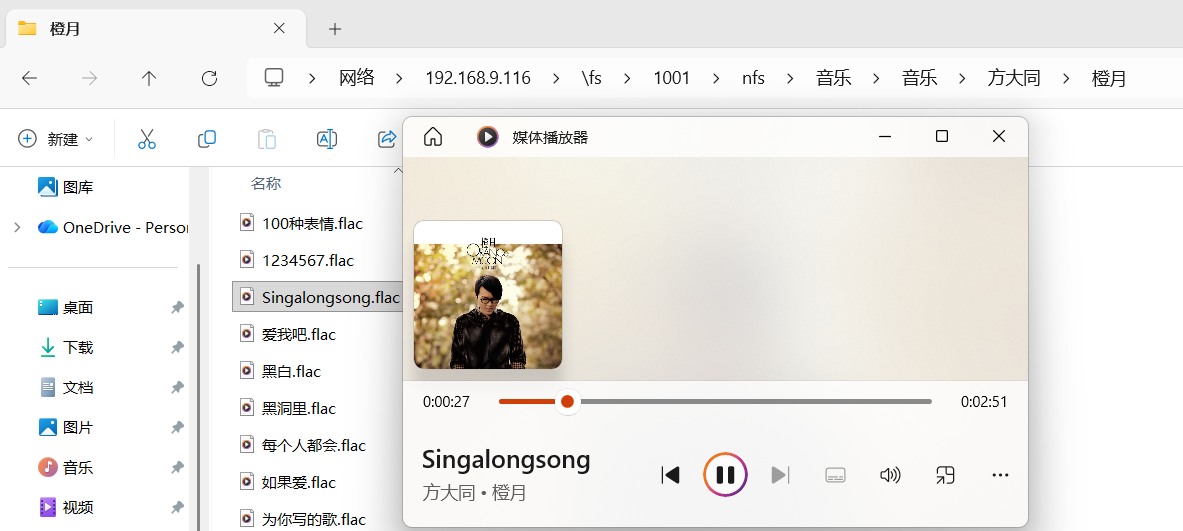
Task: Click the artist and album line 方大同 • 橙月
Action: tap(475, 493)
